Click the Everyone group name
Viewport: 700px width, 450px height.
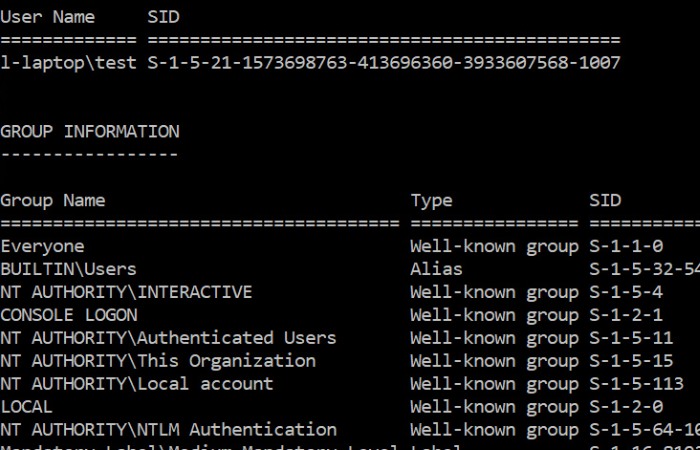42,246
